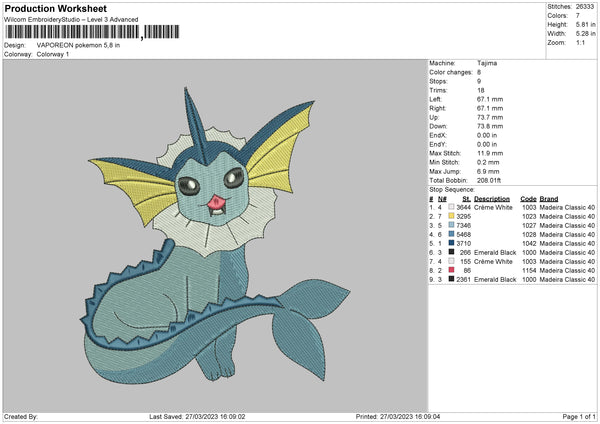Click the light blue swatch in row 3

(x=452, y=225)
